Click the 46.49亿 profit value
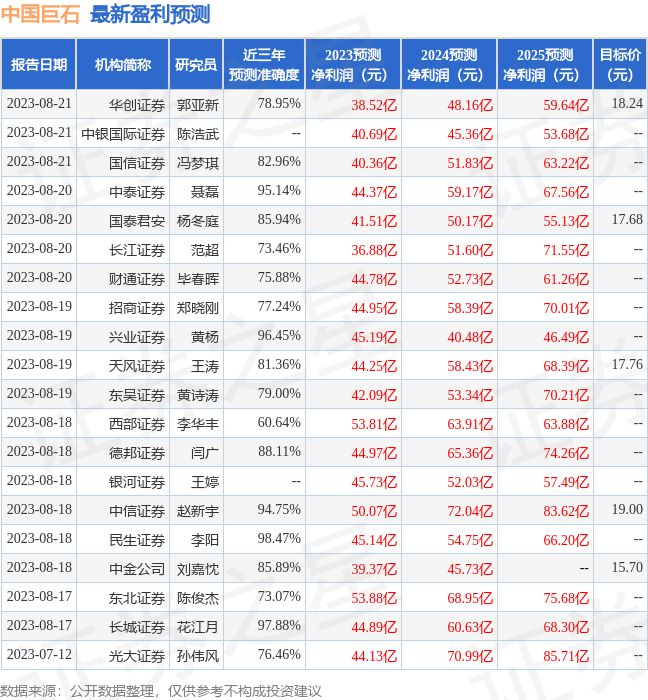Viewport: 648px width, 700px height. tap(566, 337)
